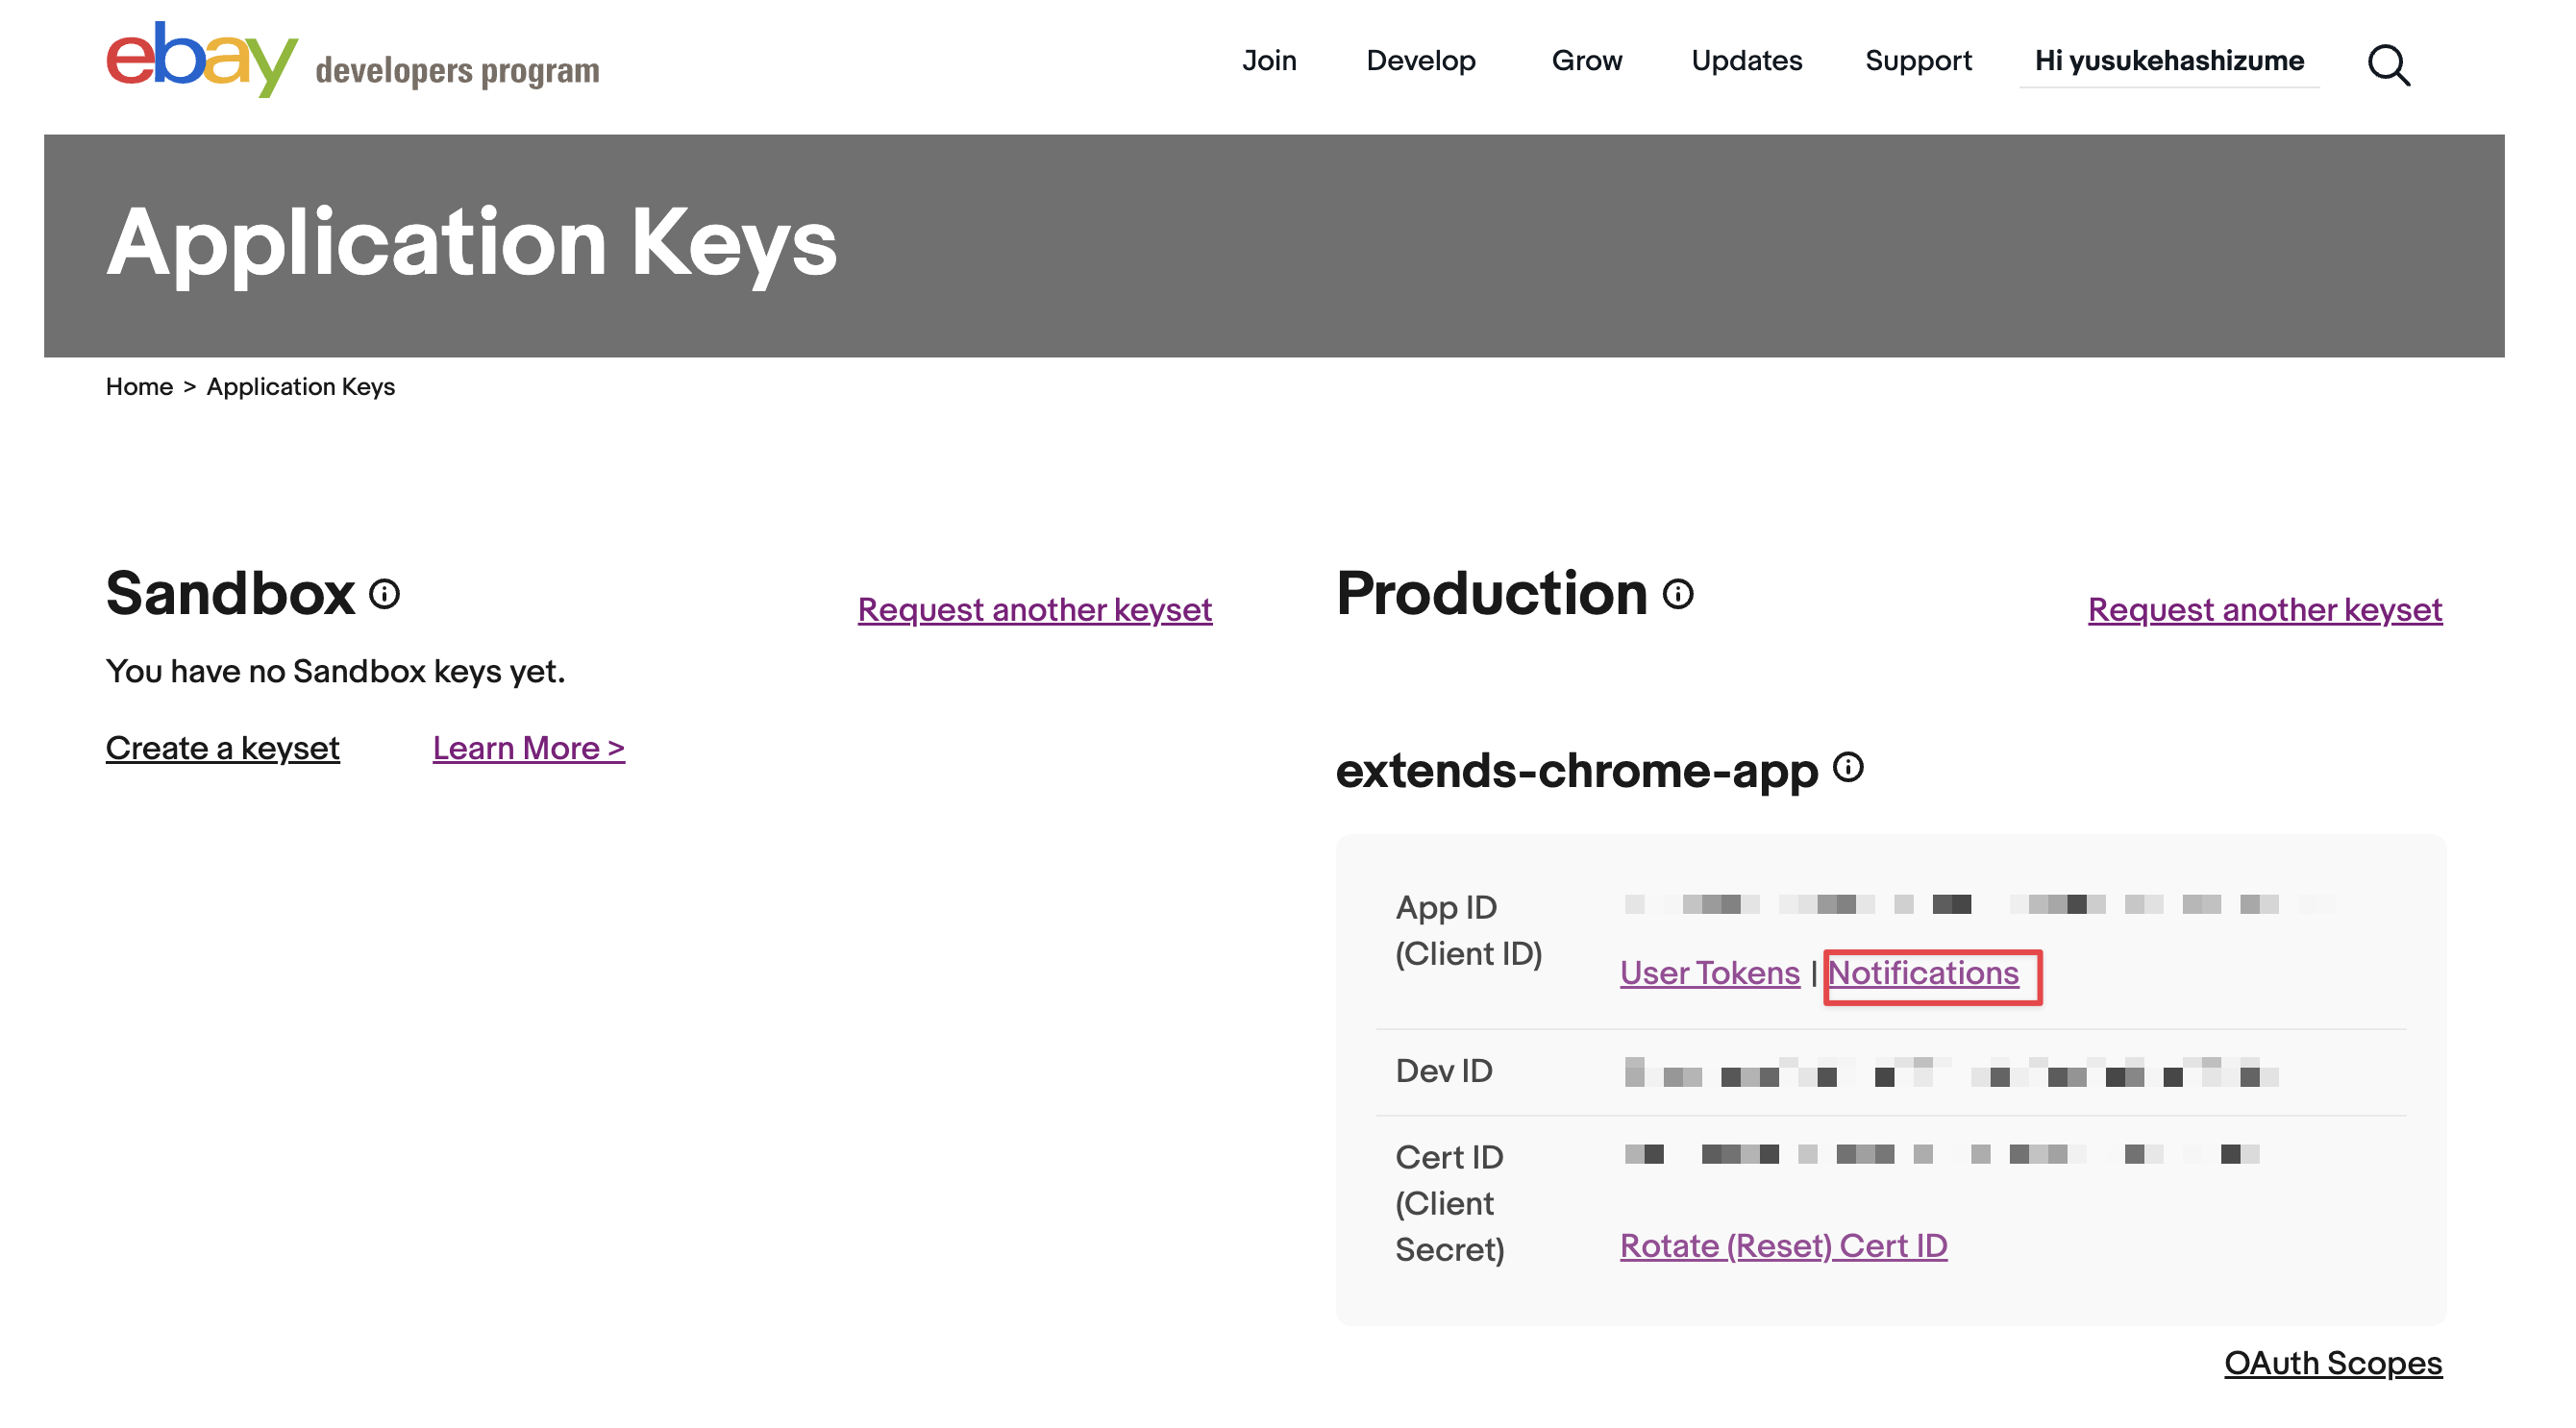Screen dimensions: 2576x1428
Task: Open the OAuth Scopes link
Action: point(2333,1363)
